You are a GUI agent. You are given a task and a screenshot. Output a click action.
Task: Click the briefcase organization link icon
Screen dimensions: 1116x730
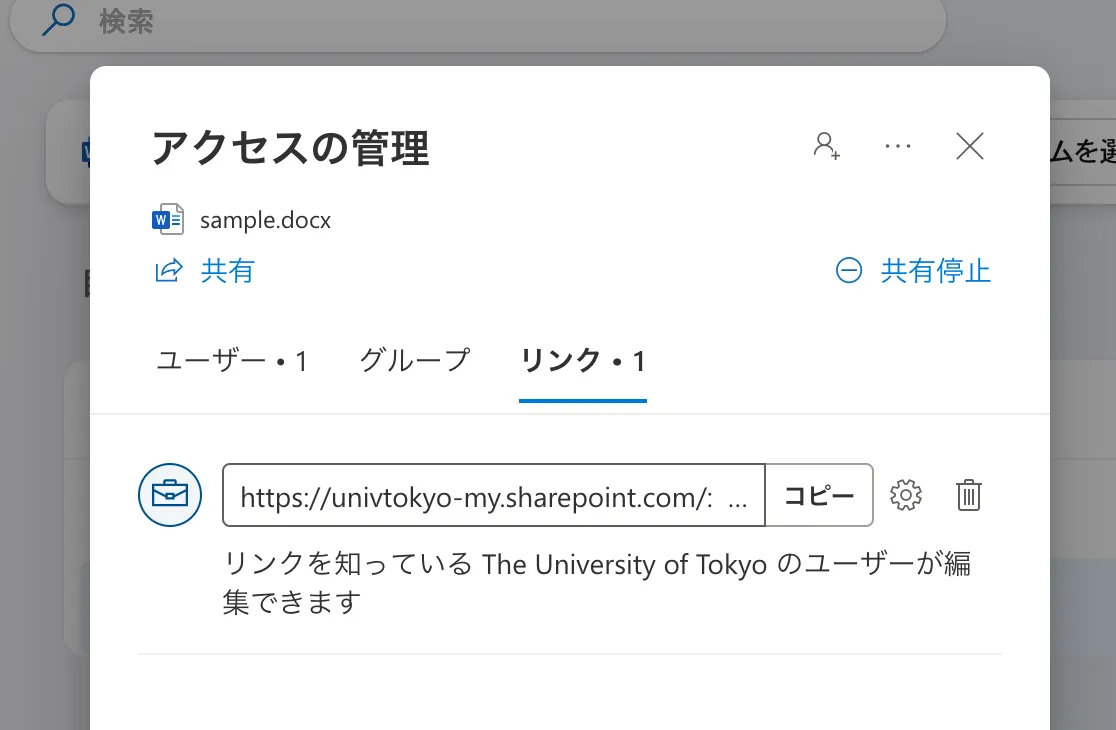click(169, 495)
